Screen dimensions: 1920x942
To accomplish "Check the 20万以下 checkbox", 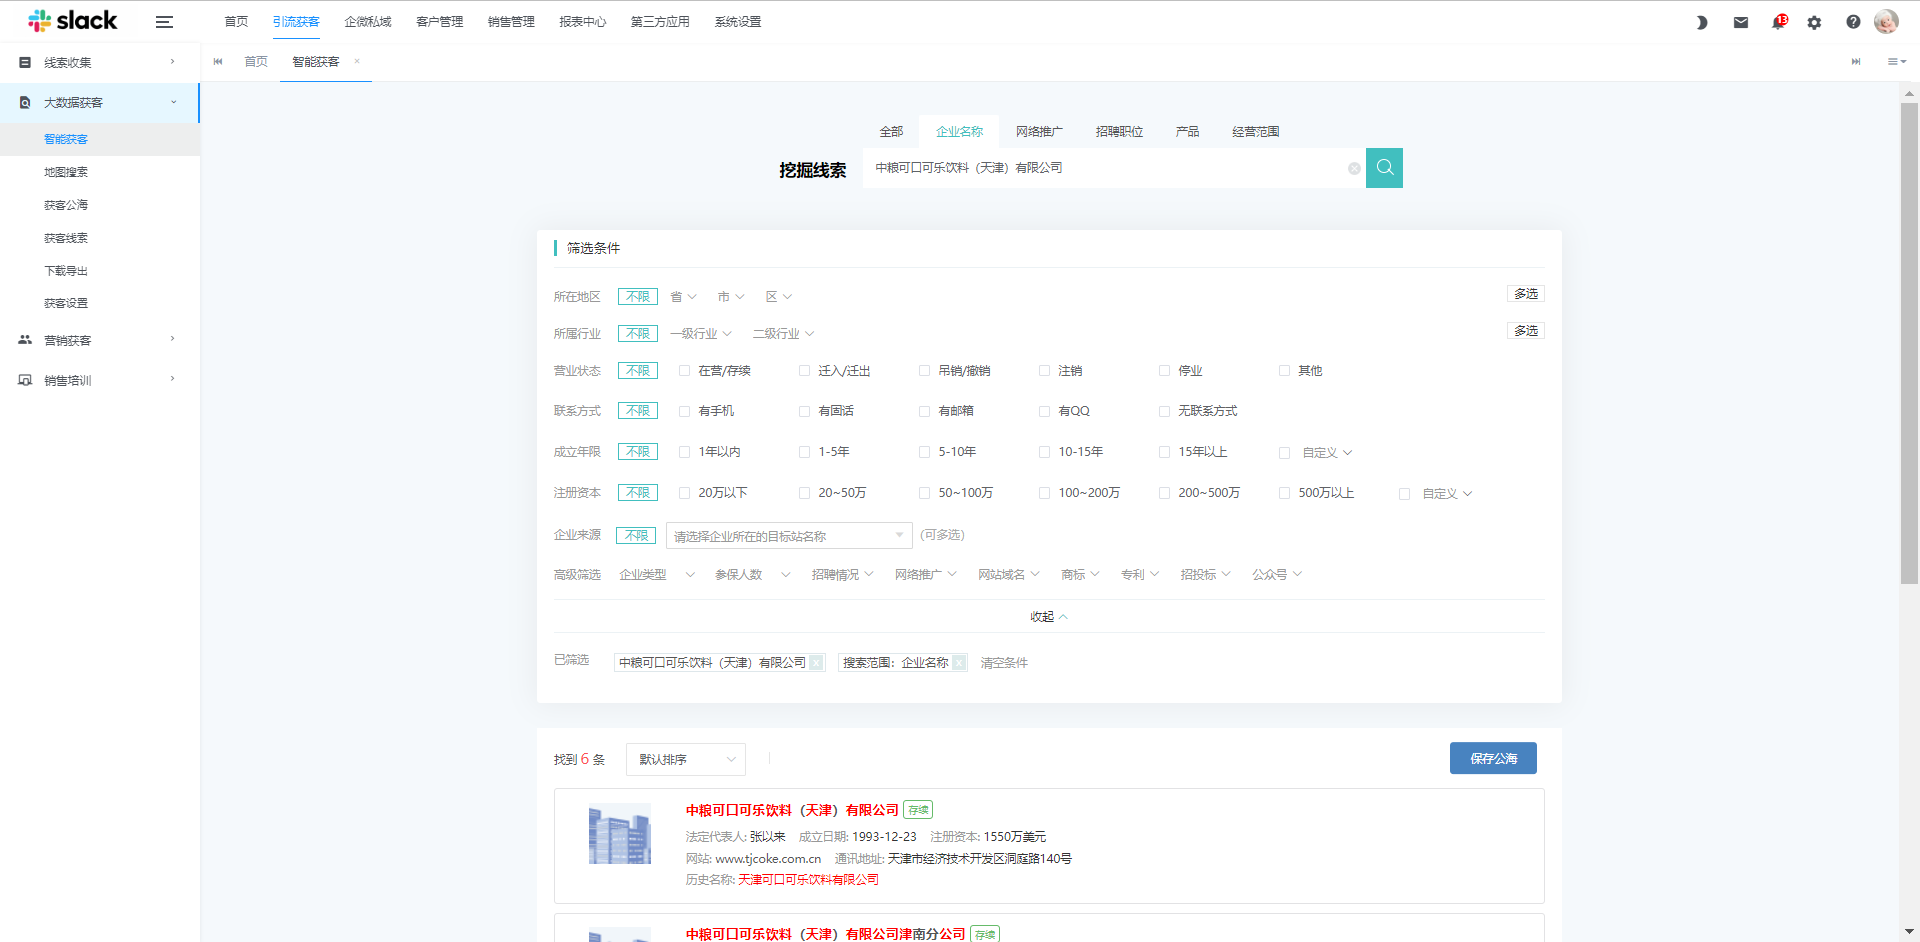I will click(685, 493).
